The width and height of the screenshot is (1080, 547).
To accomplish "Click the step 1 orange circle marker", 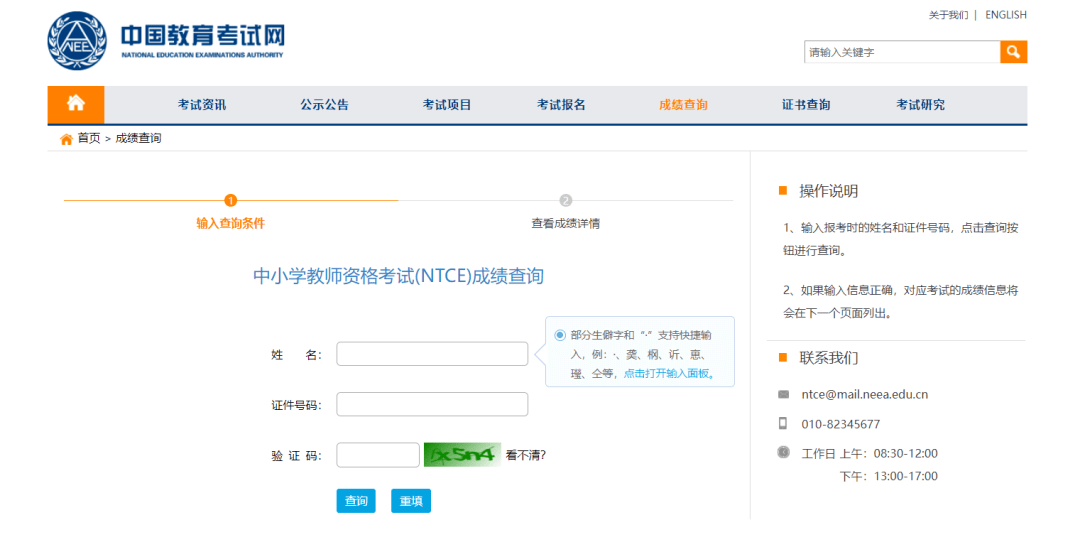I will 231,200.
